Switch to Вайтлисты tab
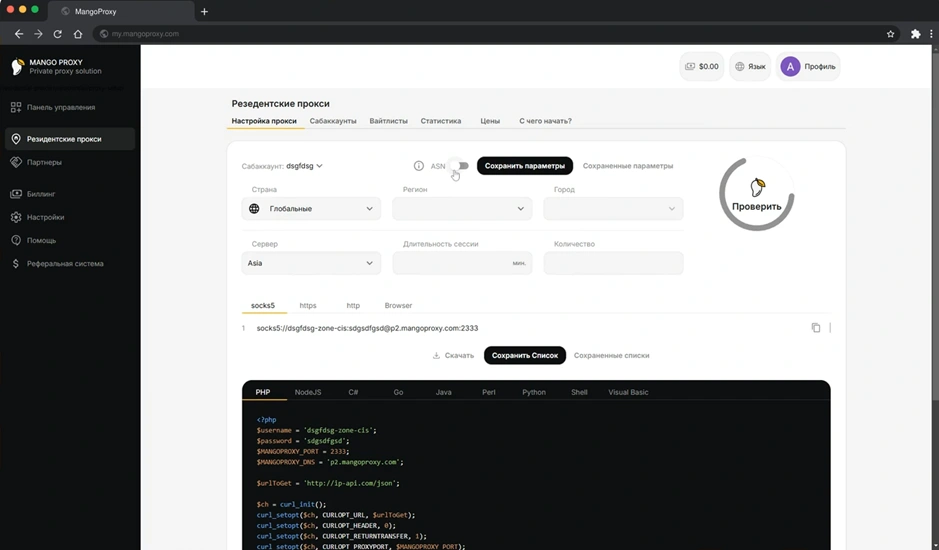The width and height of the screenshot is (939, 550). [x=389, y=121]
